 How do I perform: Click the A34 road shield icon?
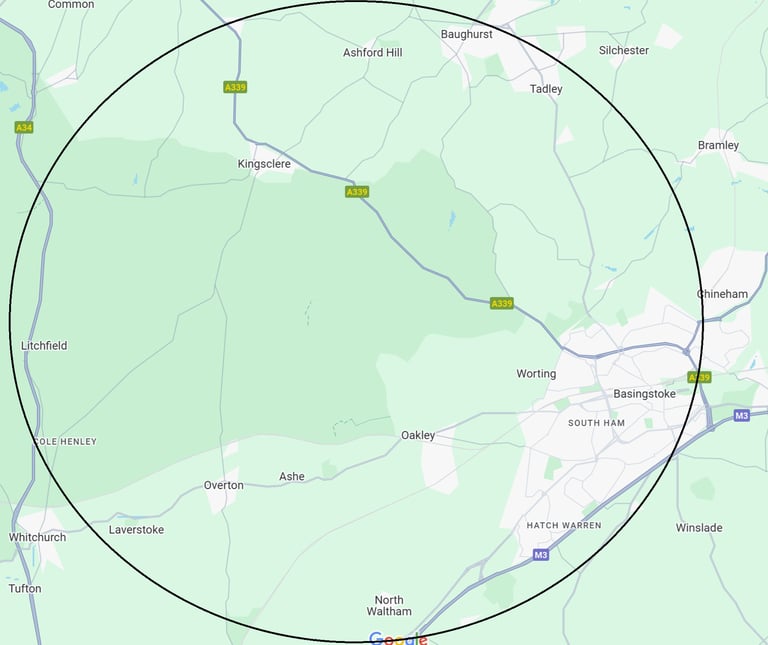pyautogui.click(x=24, y=128)
